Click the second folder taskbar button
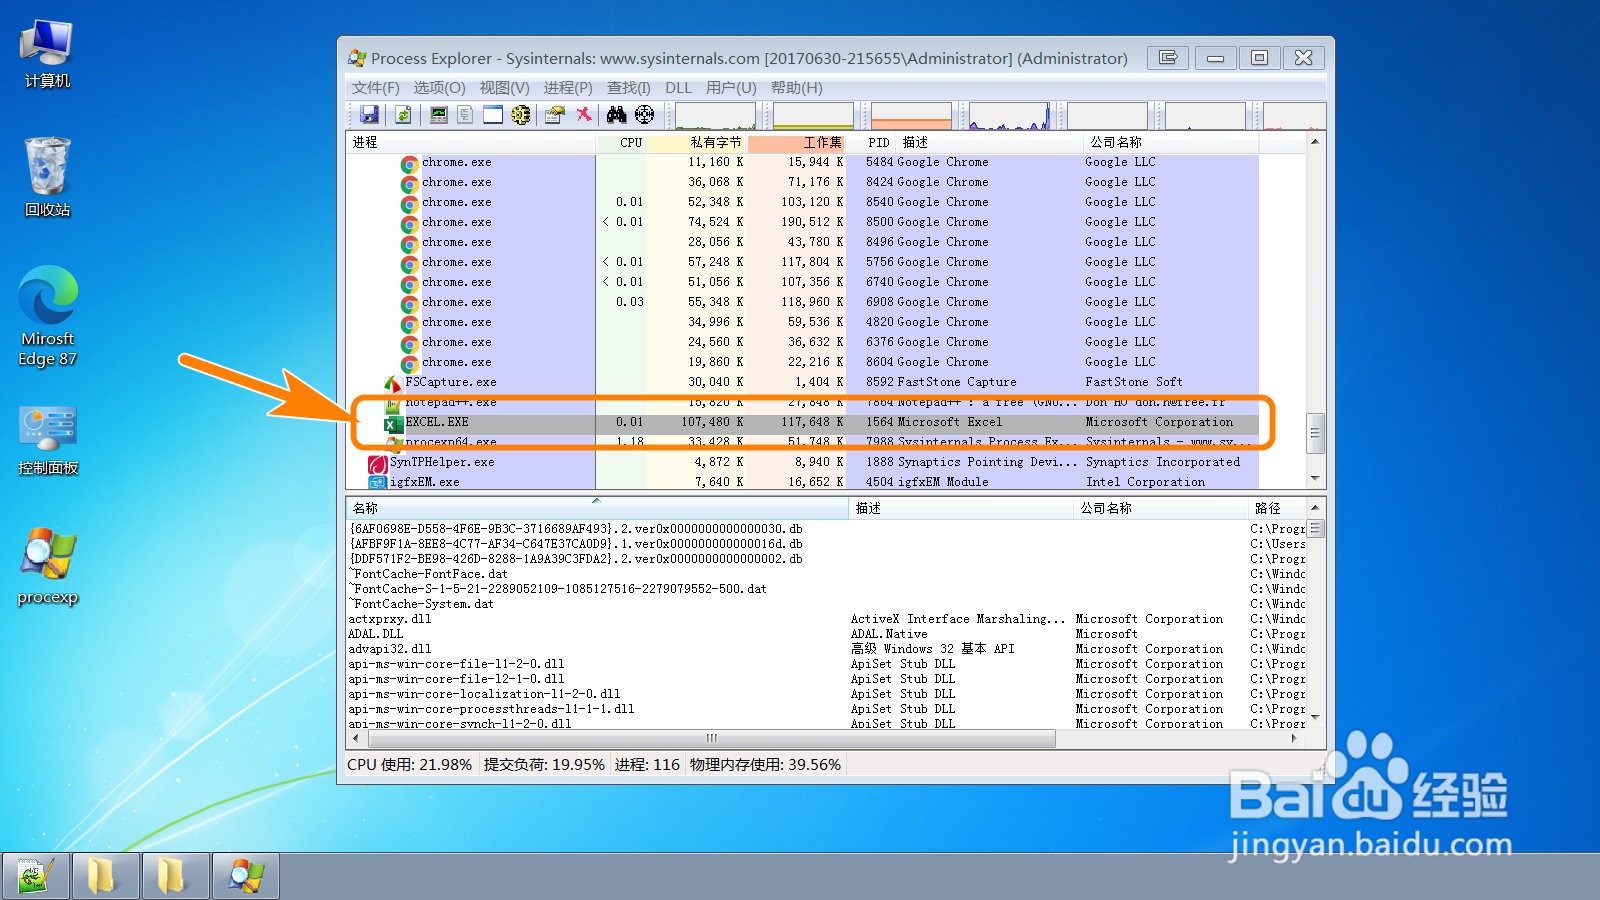1600x900 pixels. coord(175,877)
